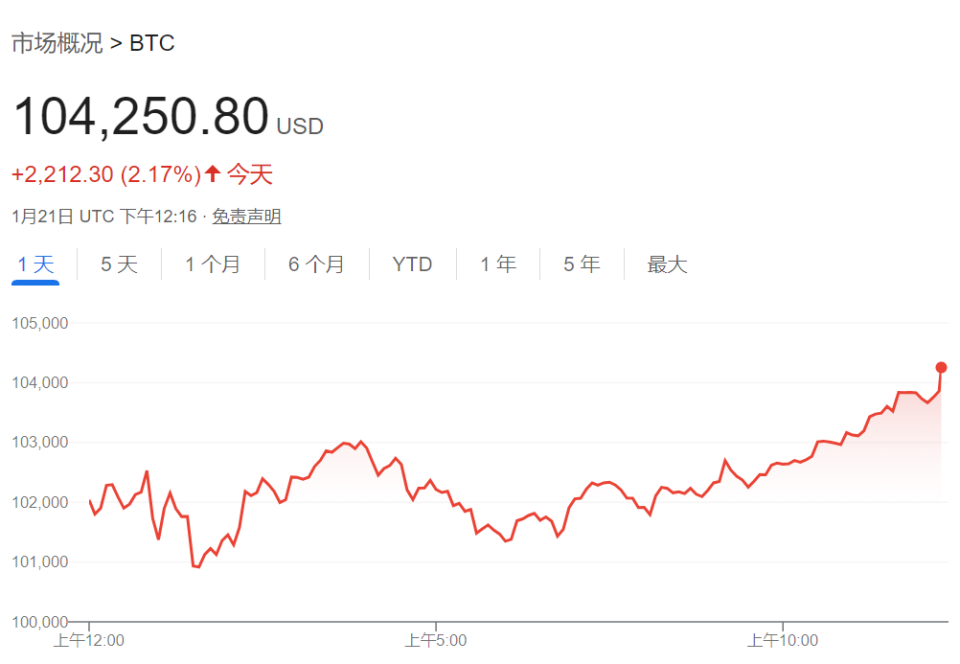960x664 pixels.
Task: Go to 市场概况 breadcrumb link
Action: click(57, 43)
